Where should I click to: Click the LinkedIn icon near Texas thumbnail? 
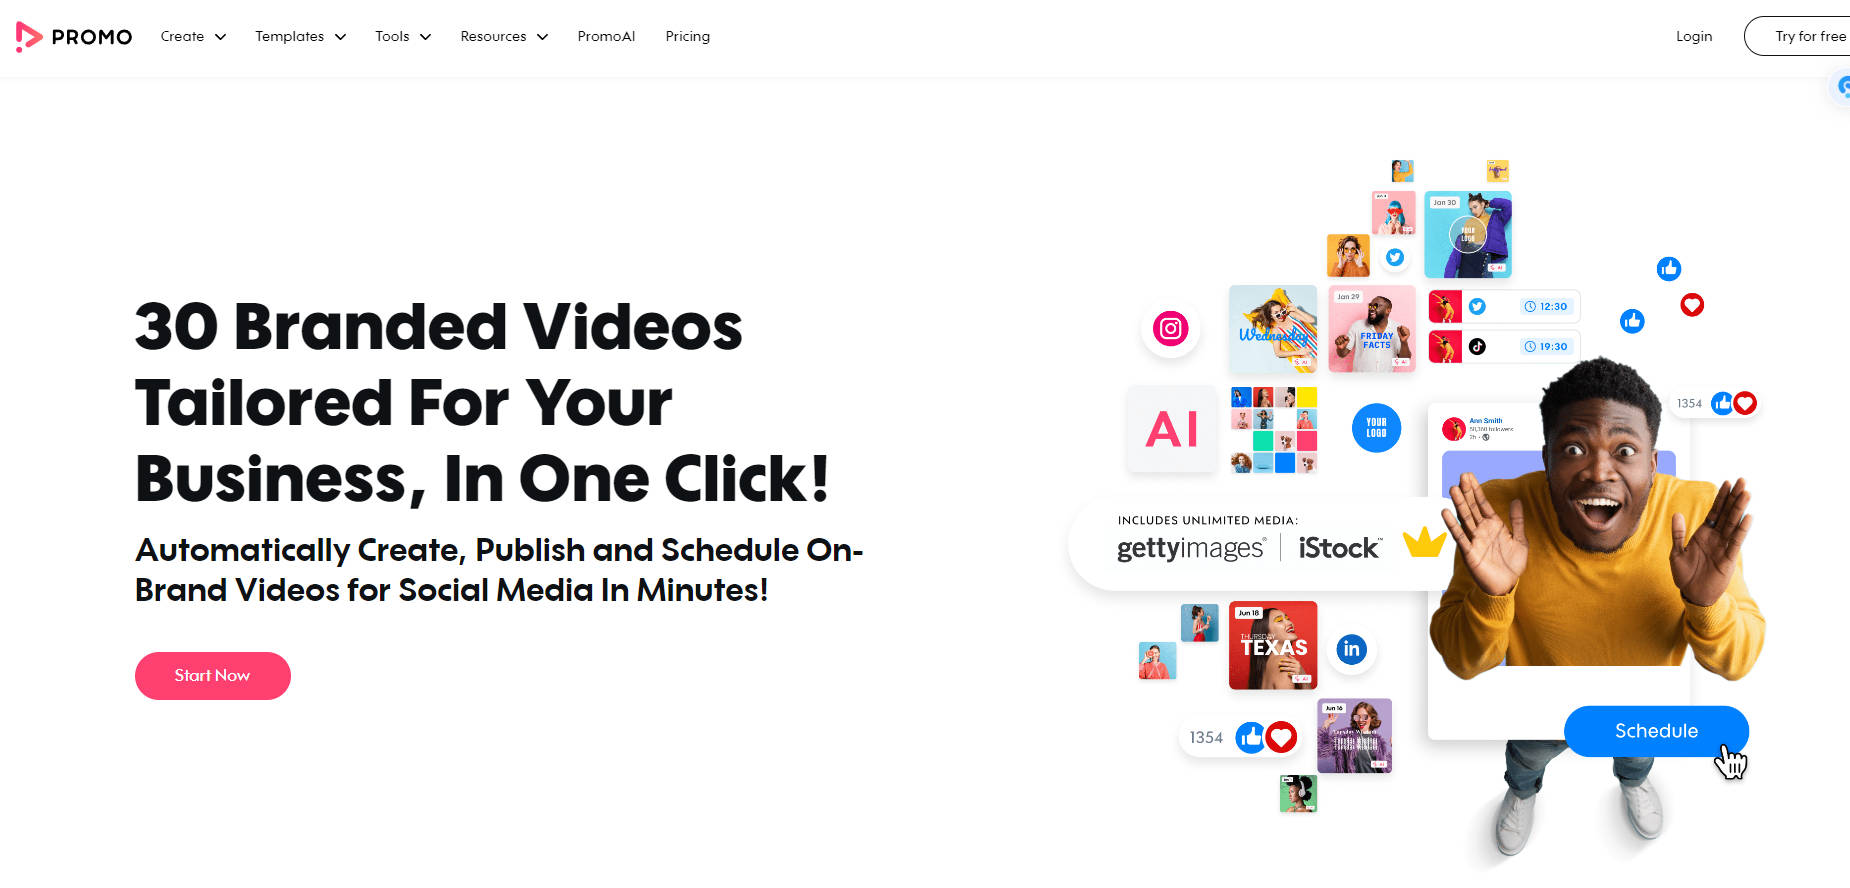coord(1351,649)
